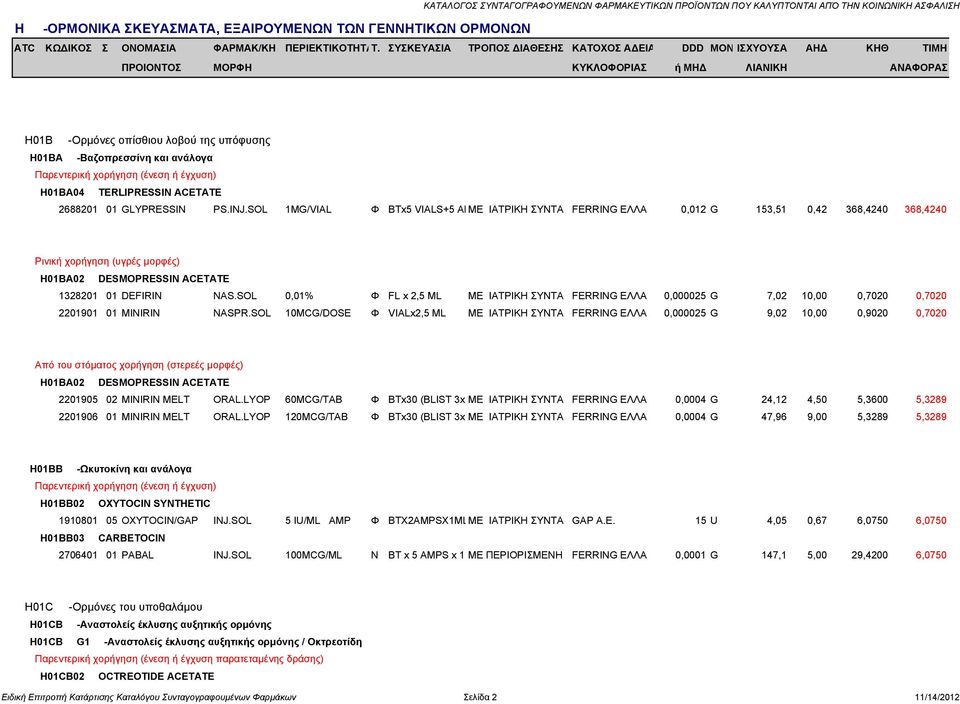Click the substance name 'OXYTOCIN SYNTHETIC'
The image size is (960, 704).
(x=154, y=503)
